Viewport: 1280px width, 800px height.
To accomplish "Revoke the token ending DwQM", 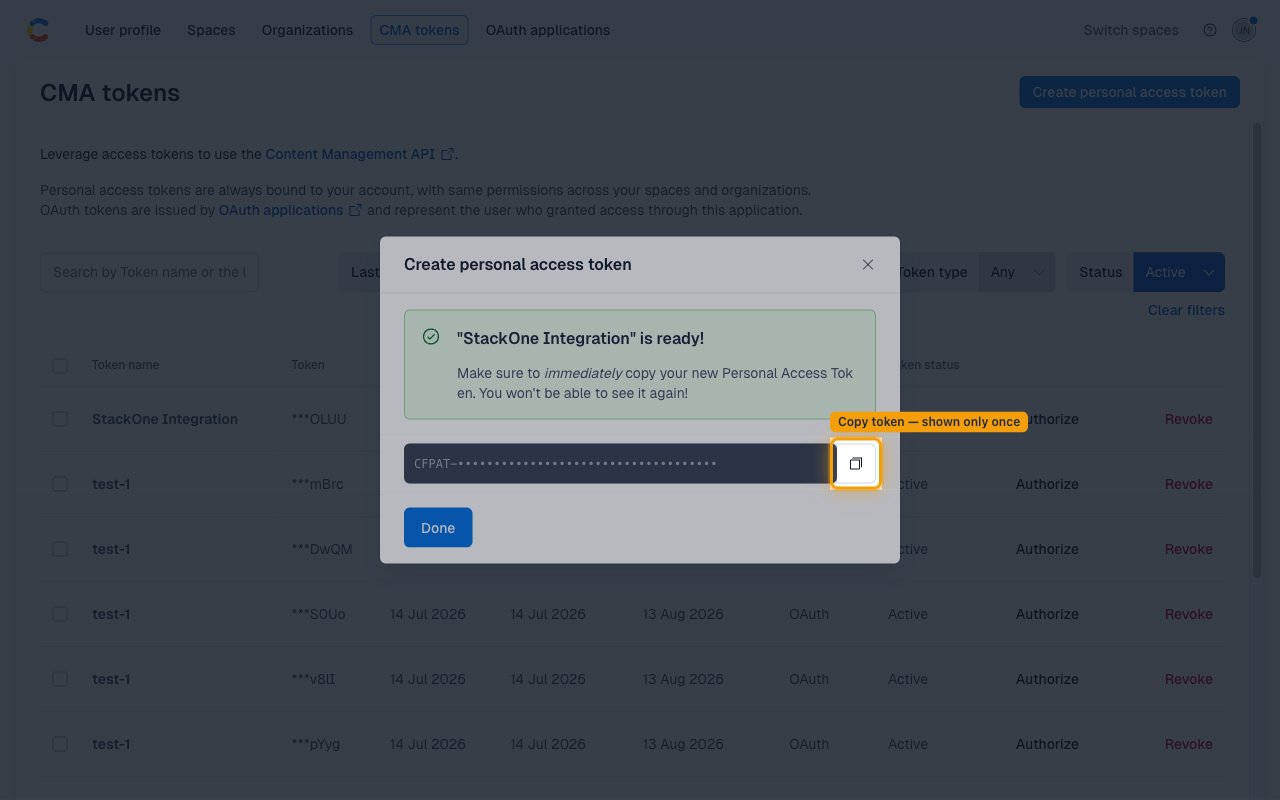I will pos(1189,549).
